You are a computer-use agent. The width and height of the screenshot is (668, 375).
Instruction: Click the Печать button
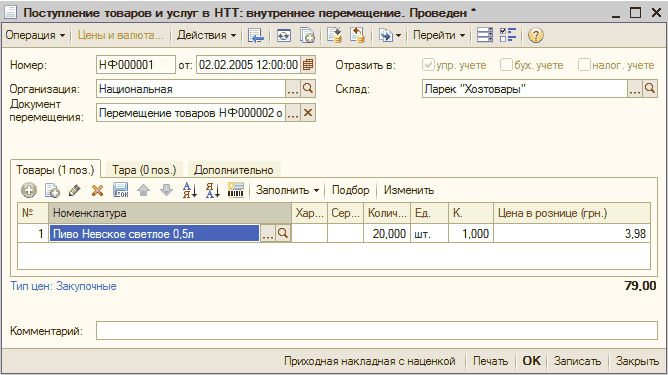(x=490, y=361)
